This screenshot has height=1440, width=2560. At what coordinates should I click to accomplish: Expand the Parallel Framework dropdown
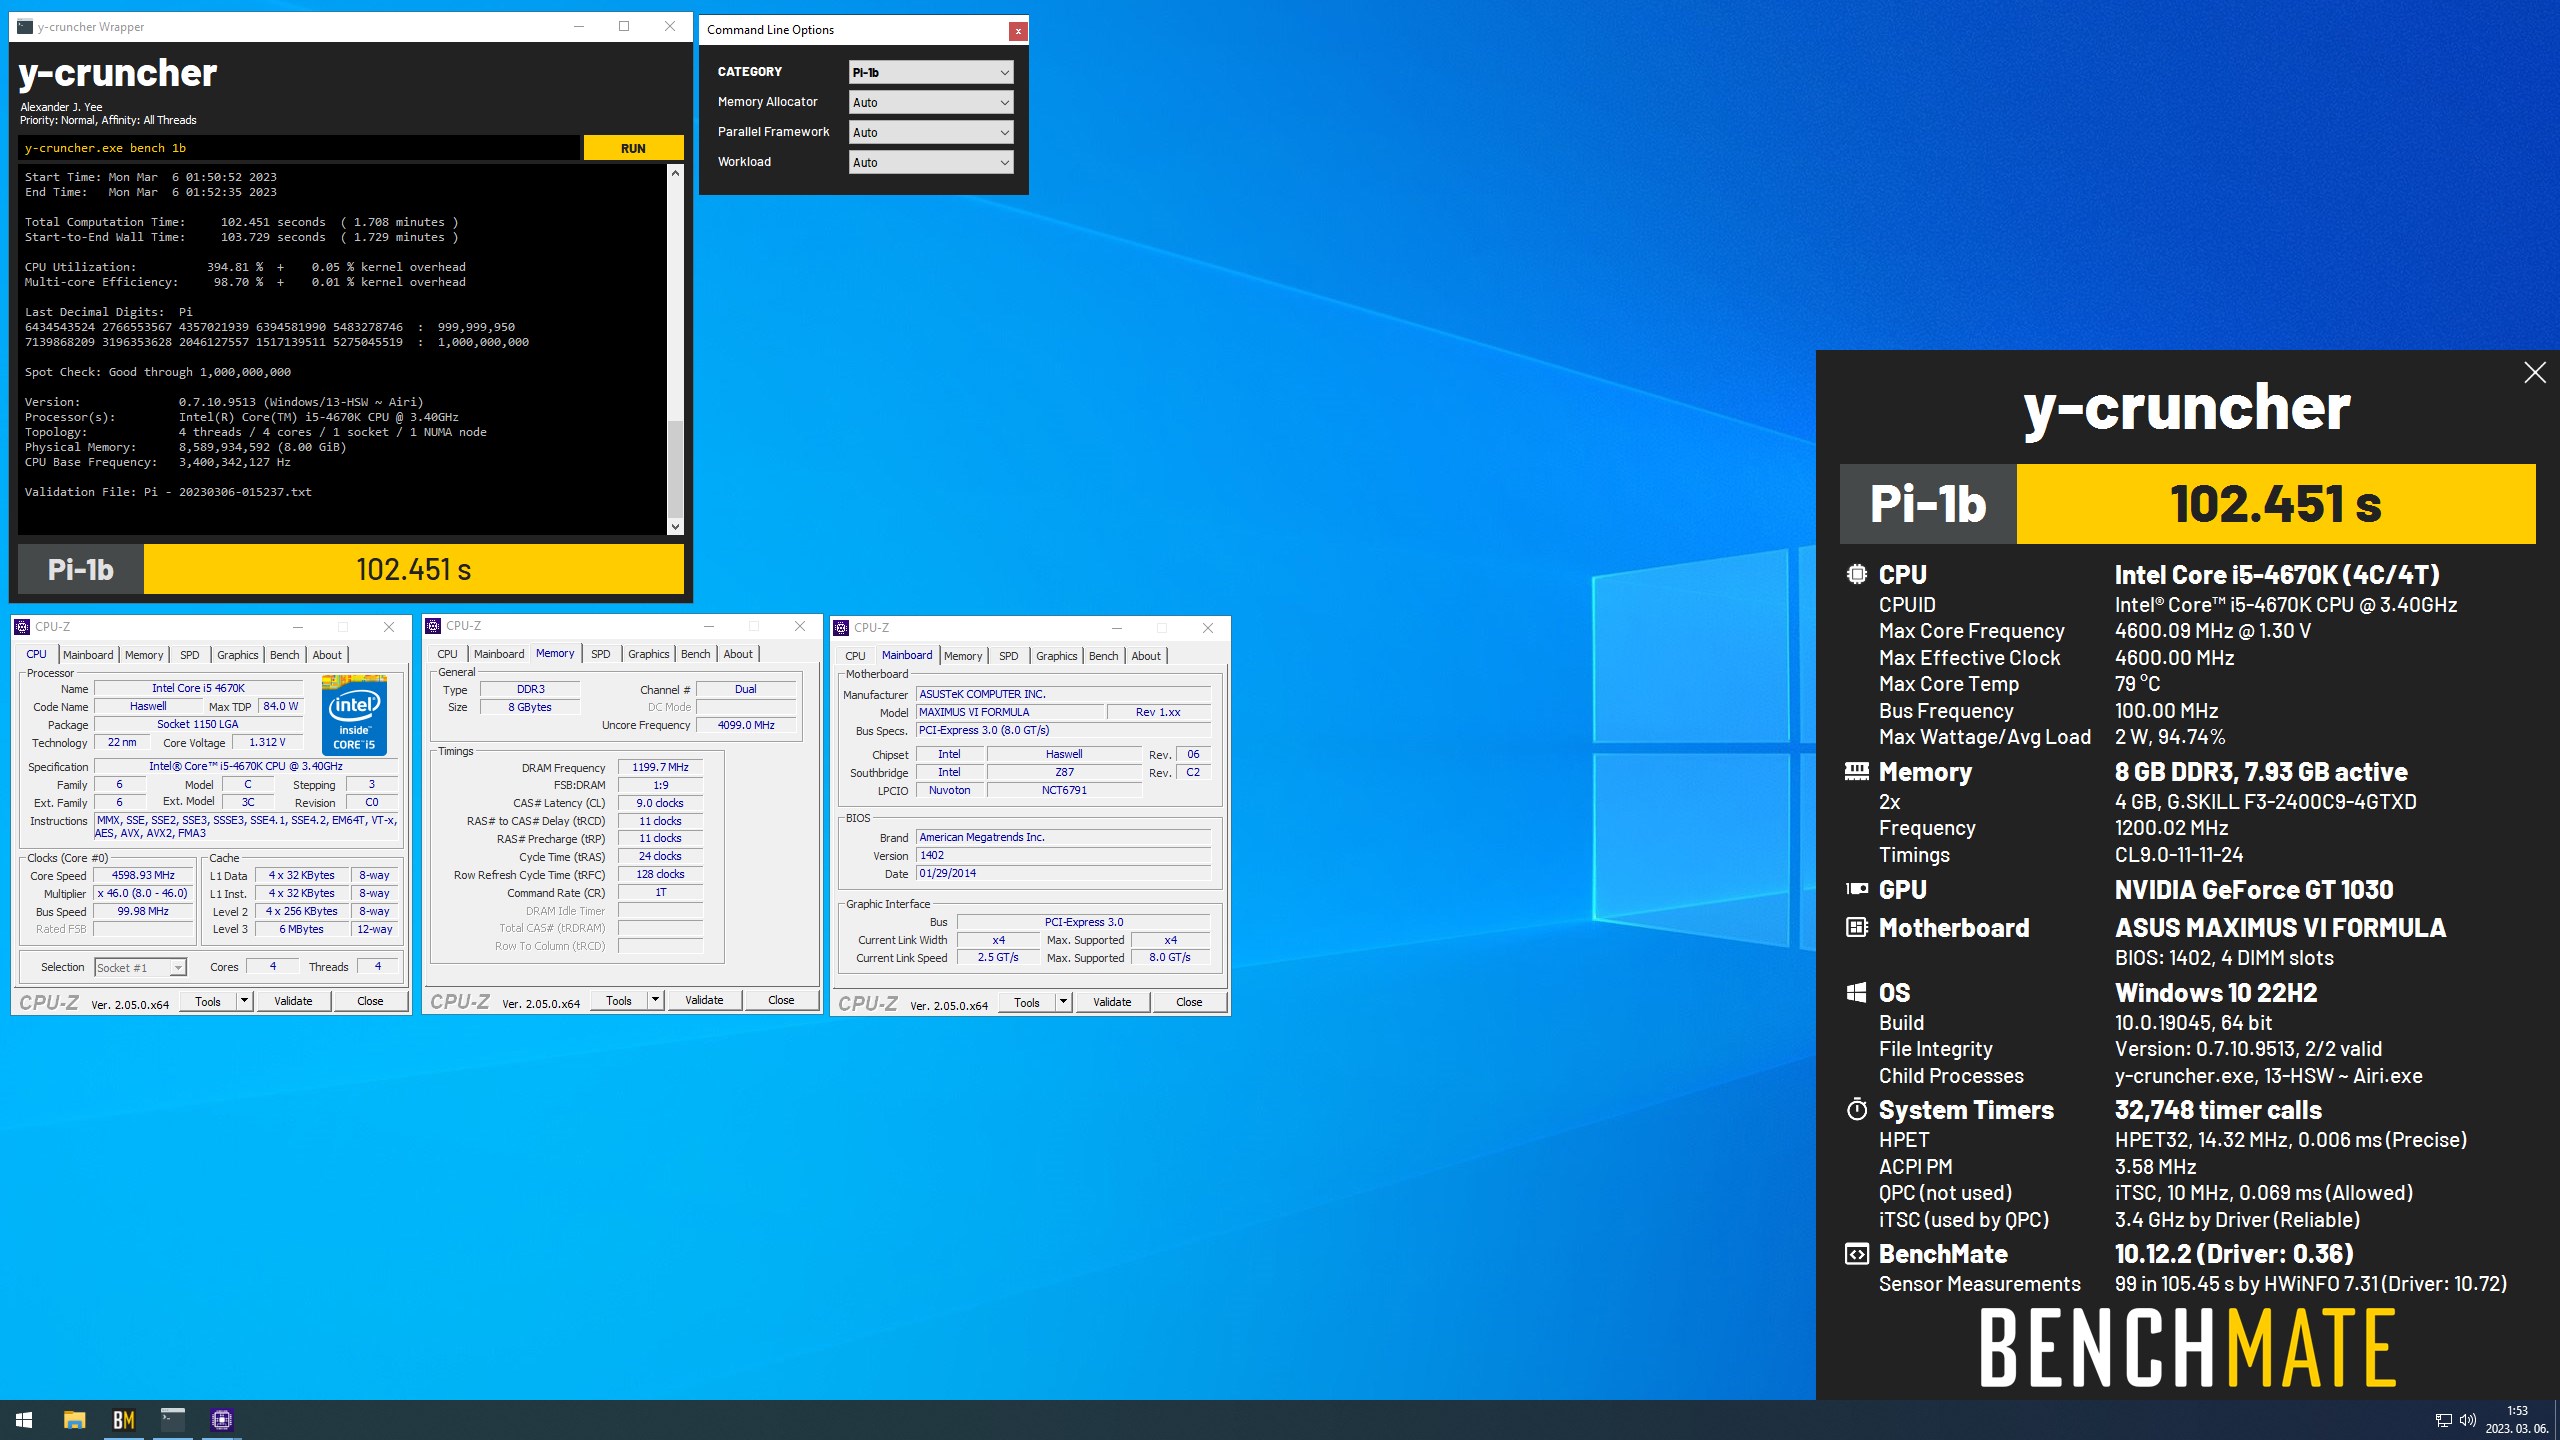pos(931,132)
